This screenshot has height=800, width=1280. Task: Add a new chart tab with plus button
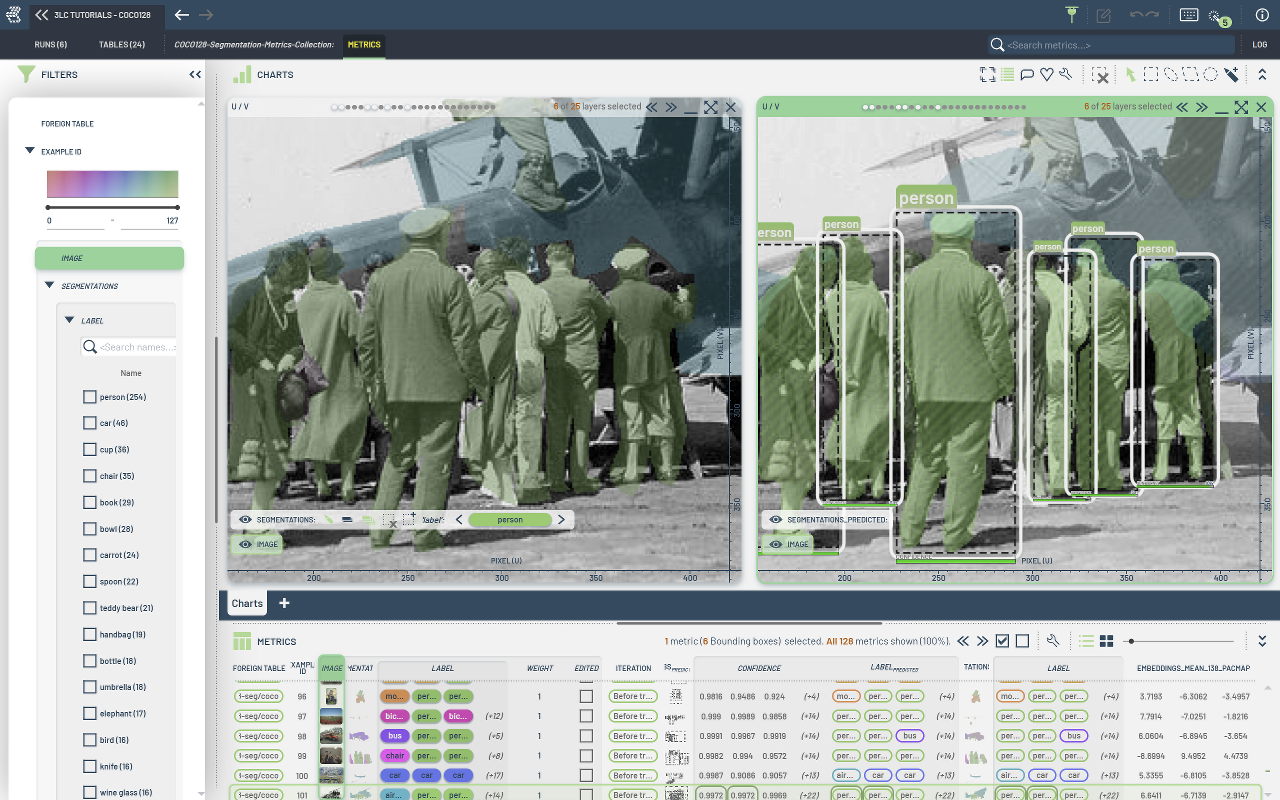pos(284,603)
